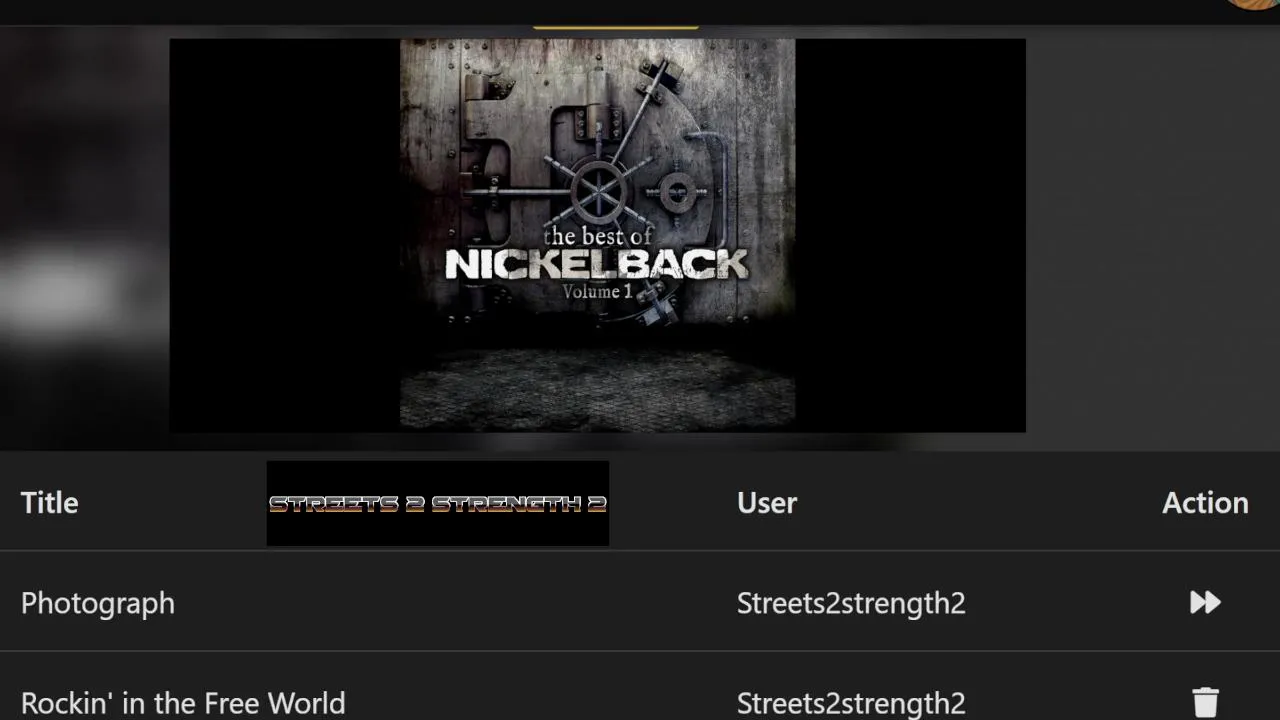Open the avatar at top-right corner
Viewport: 1280px width, 720px height.
click(x=1254, y=3)
